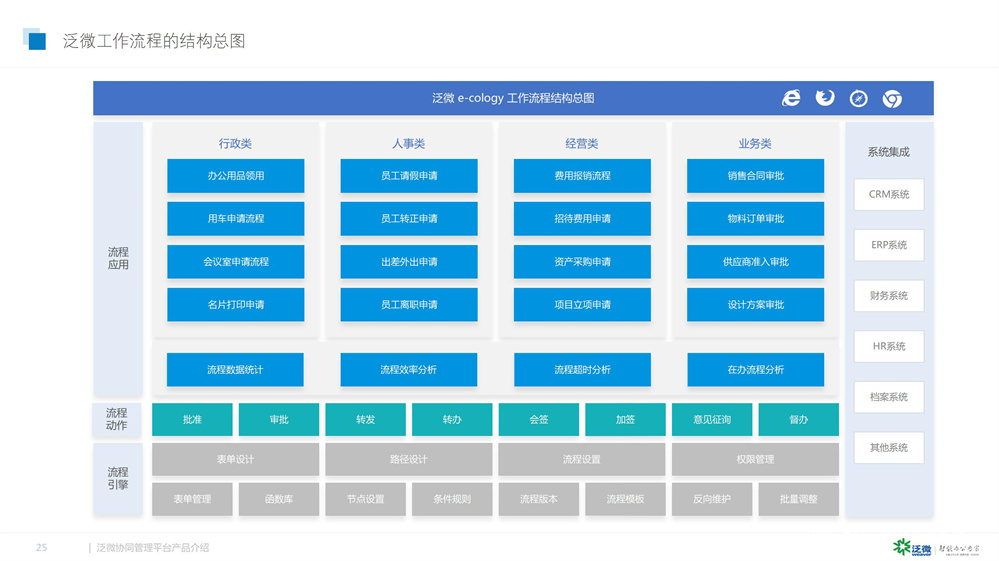999x561 pixels.
Task: Open the 项目立项申请 box
Action: 582,304
